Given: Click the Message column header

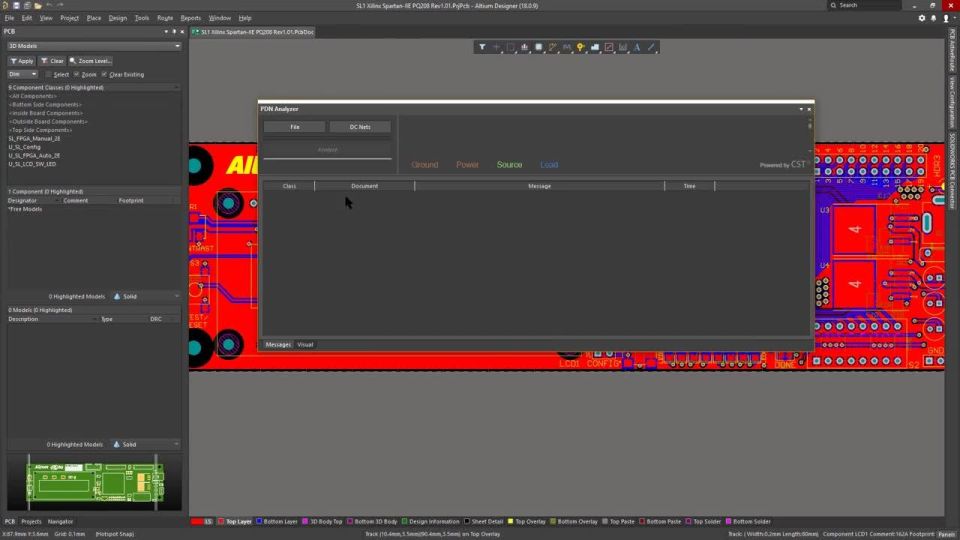Looking at the screenshot, I should point(539,186).
